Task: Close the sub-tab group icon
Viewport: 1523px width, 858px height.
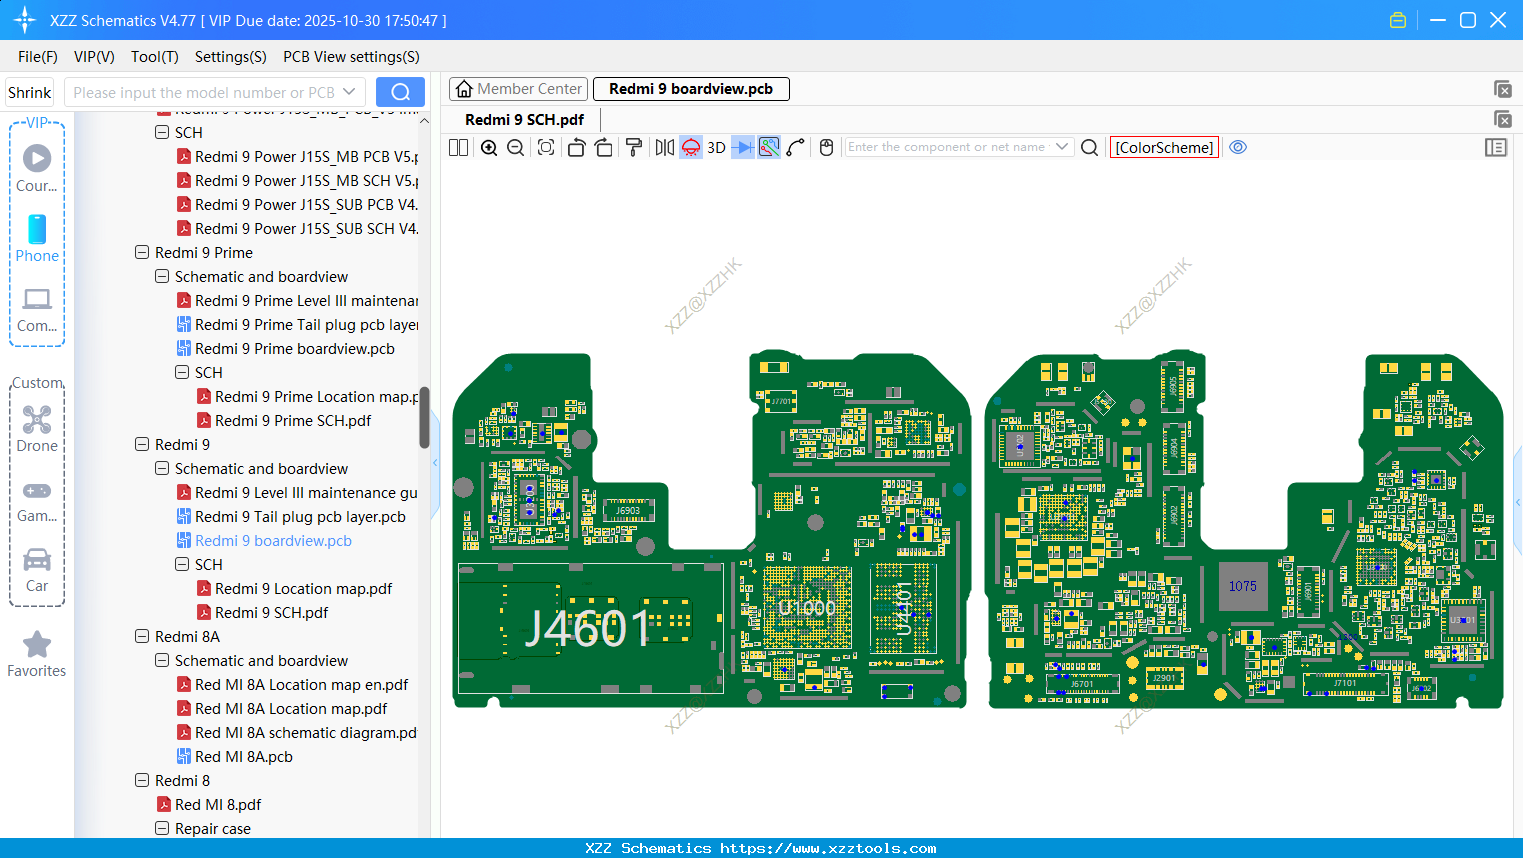Action: click(1502, 119)
